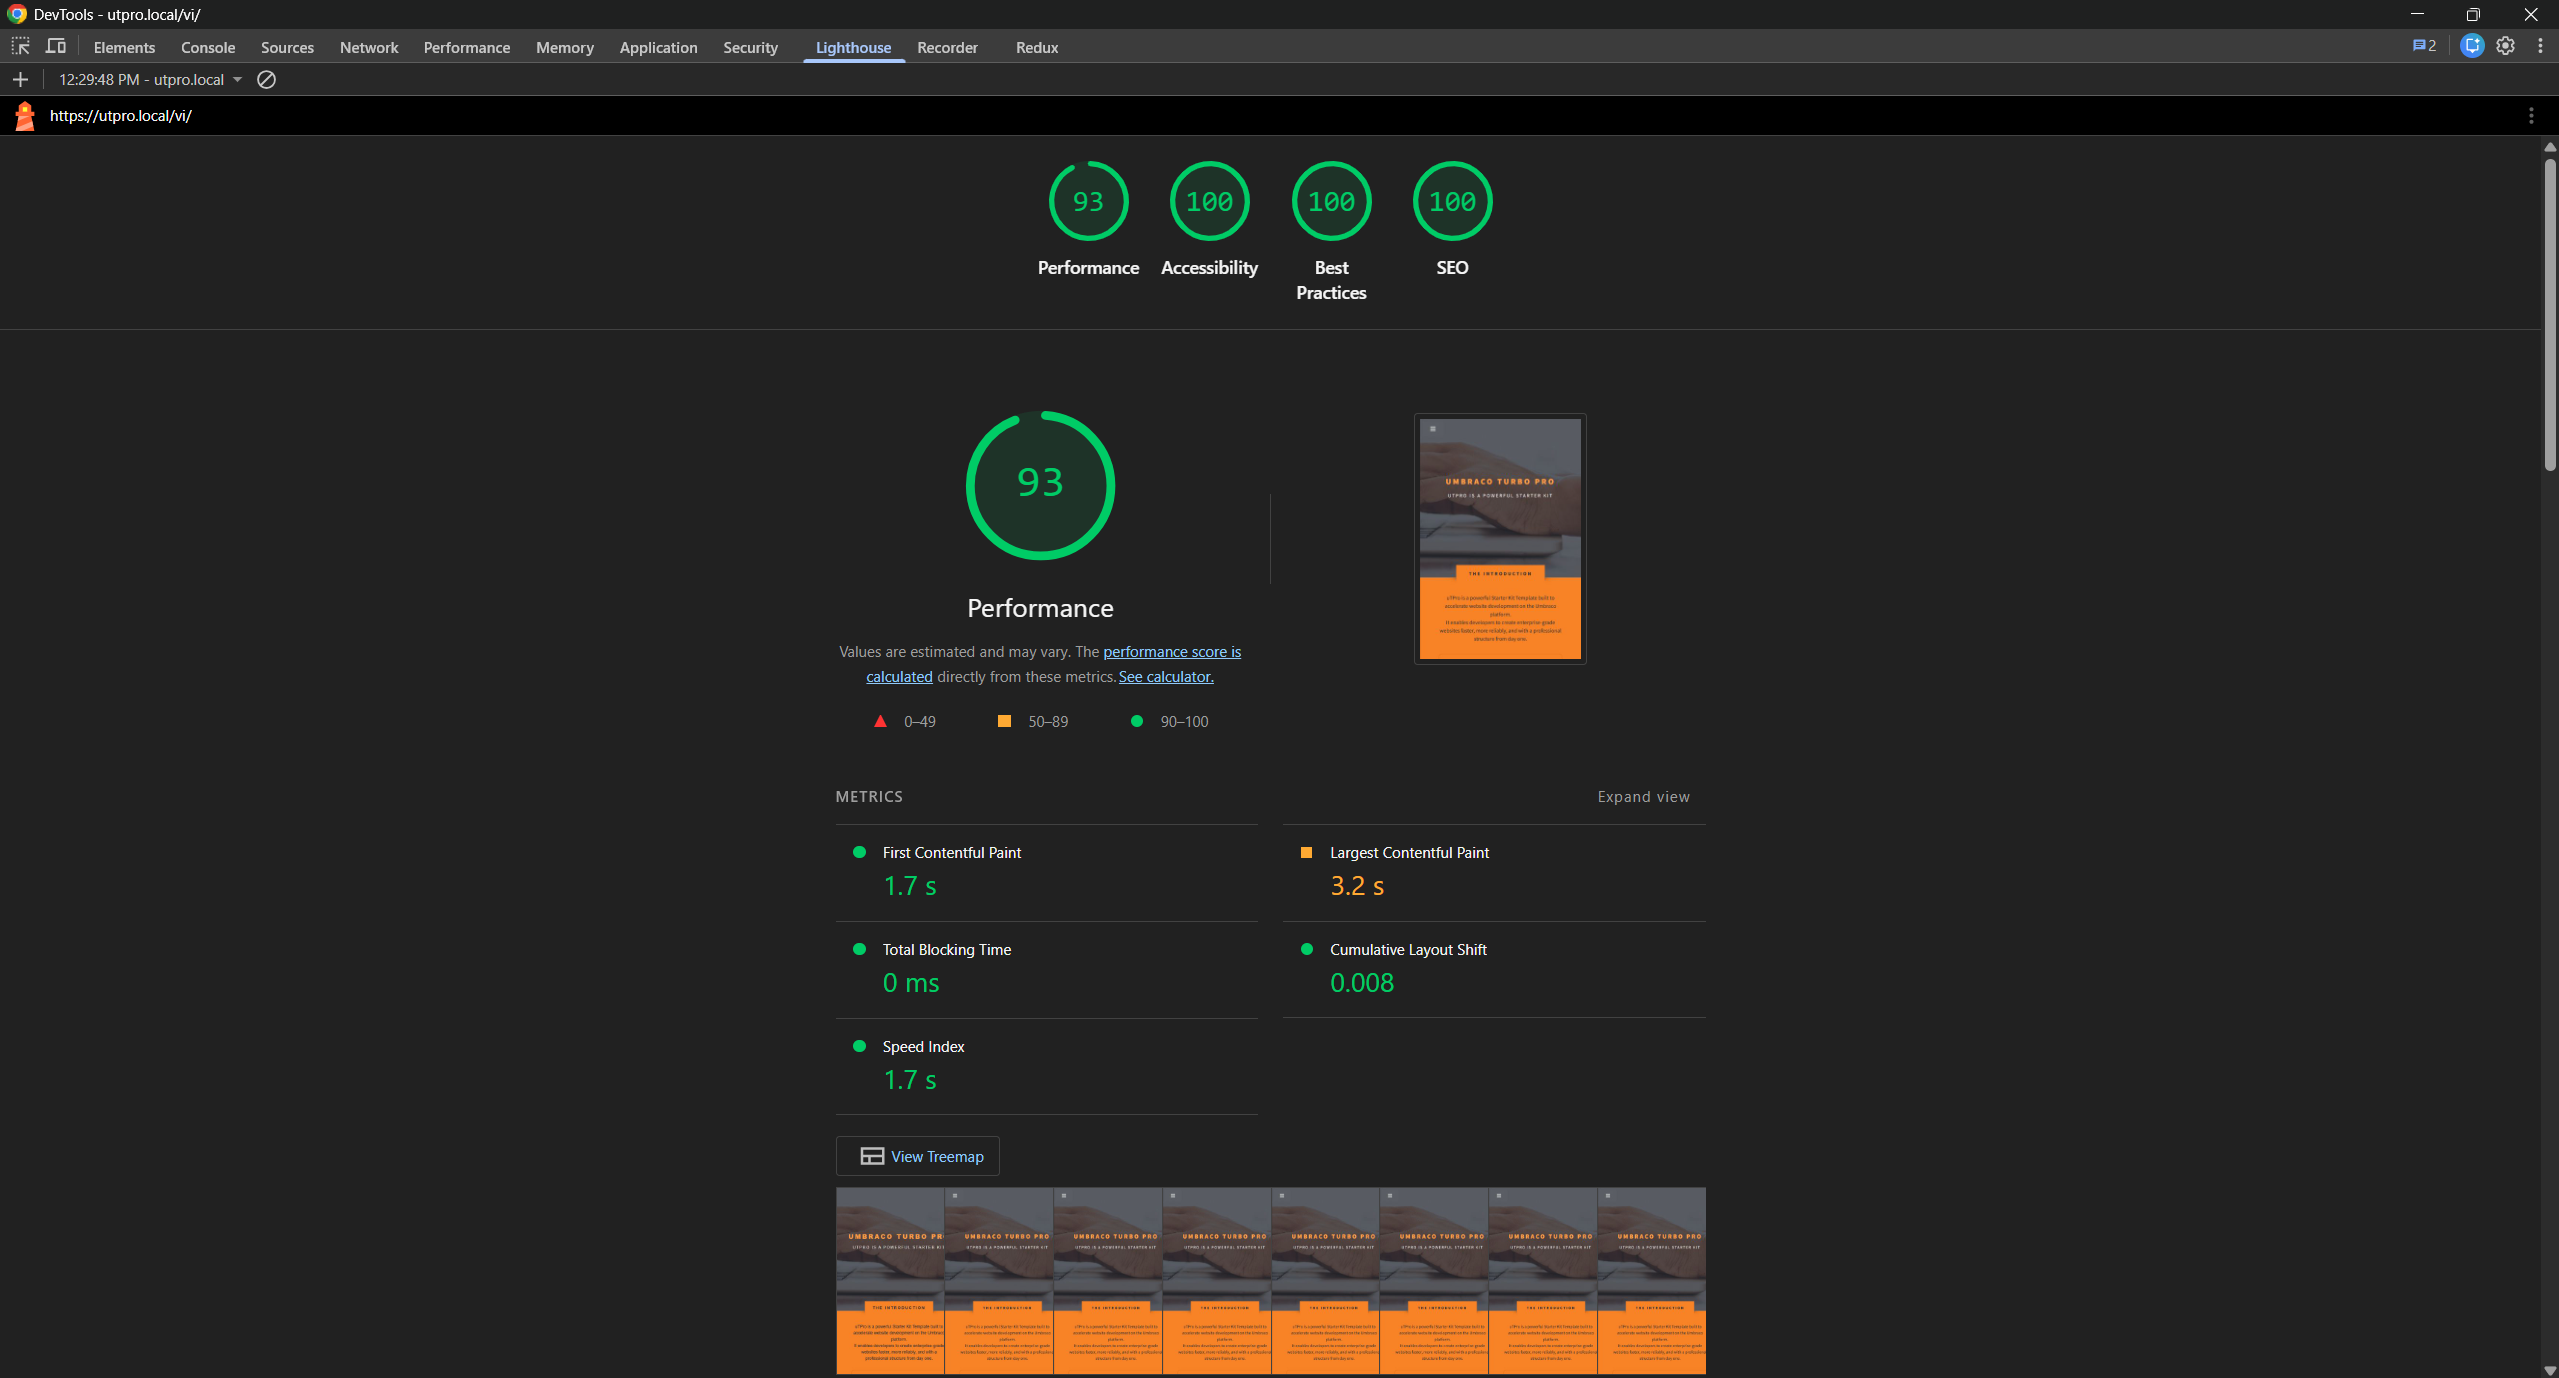Expand the metrics with Expand view
The width and height of the screenshot is (2559, 1378).
click(x=1643, y=797)
